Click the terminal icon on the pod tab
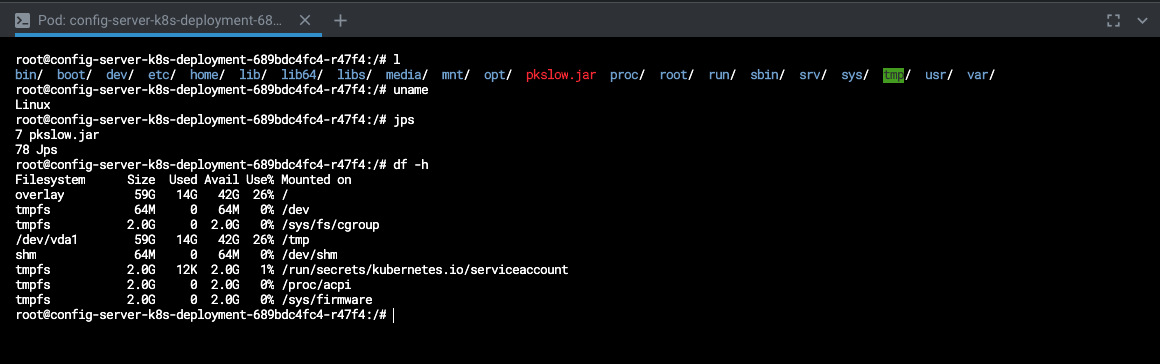The image size is (1160, 364). [x=23, y=21]
